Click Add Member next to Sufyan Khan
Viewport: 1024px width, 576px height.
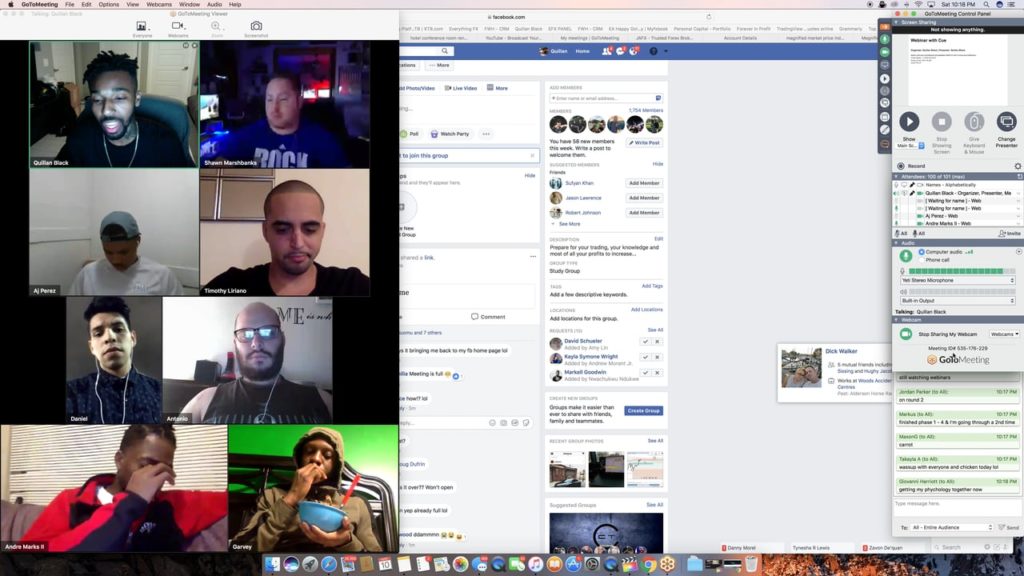click(644, 183)
